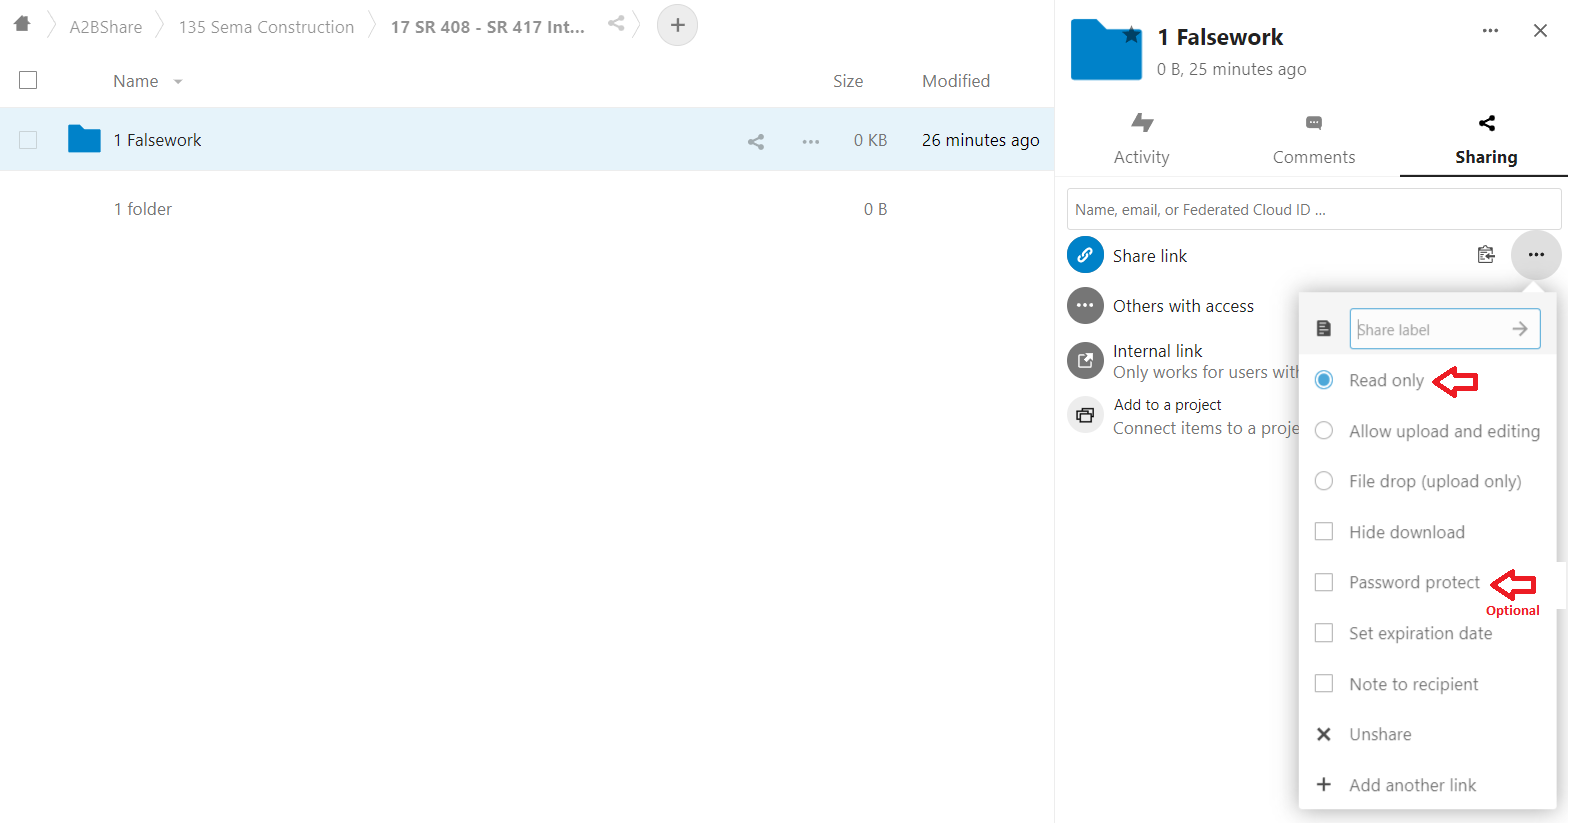Close the details sidebar
The image size is (1570, 823).
1540,31
